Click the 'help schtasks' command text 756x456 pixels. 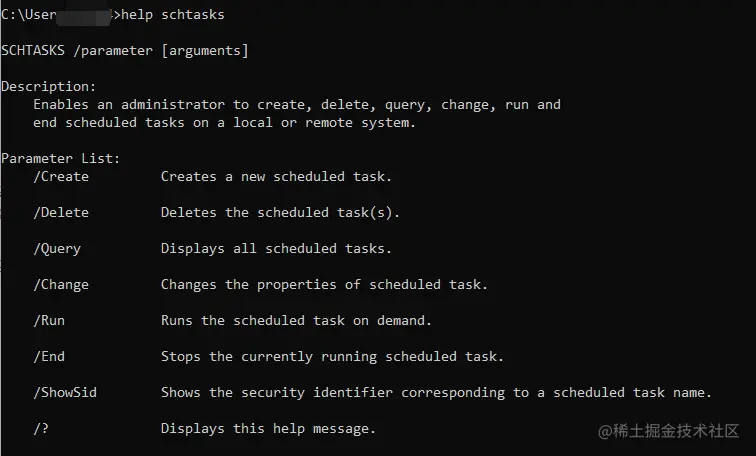point(172,15)
